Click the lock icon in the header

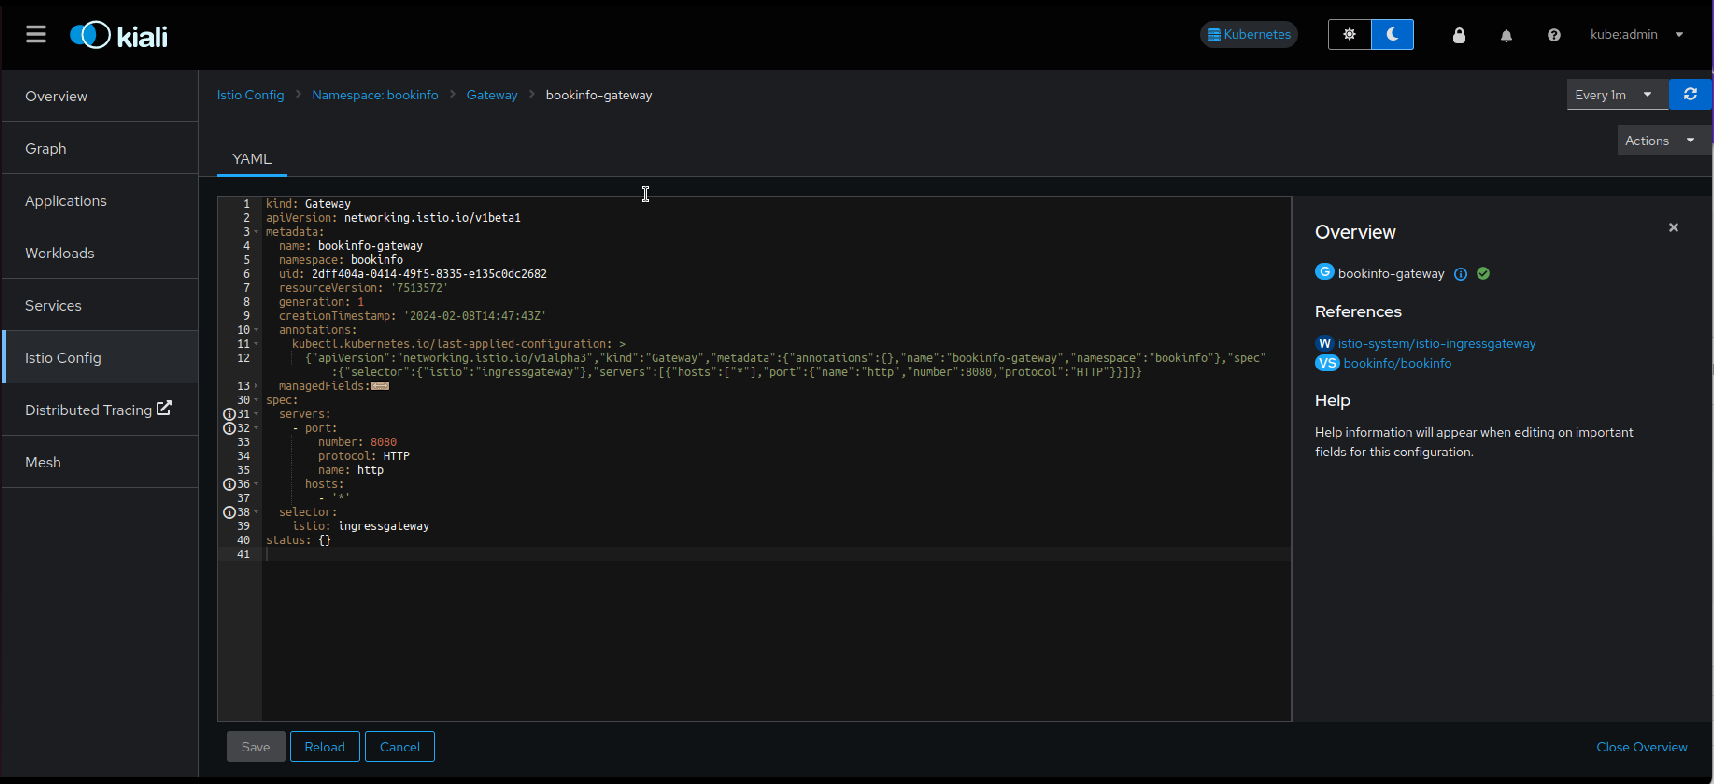pyautogui.click(x=1459, y=35)
